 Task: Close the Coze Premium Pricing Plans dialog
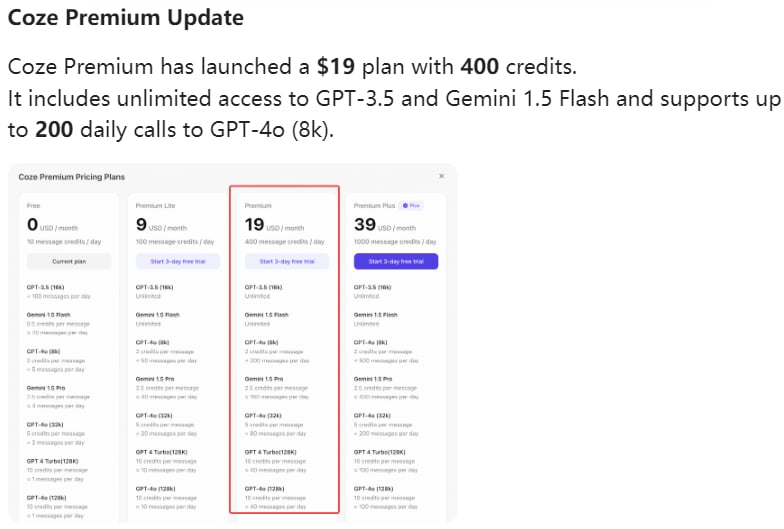click(442, 176)
